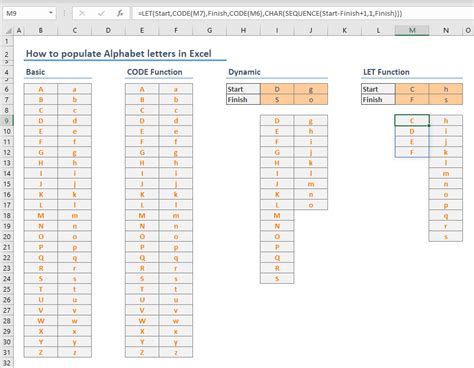Click active cell M9 containing 'C'

click(412, 121)
